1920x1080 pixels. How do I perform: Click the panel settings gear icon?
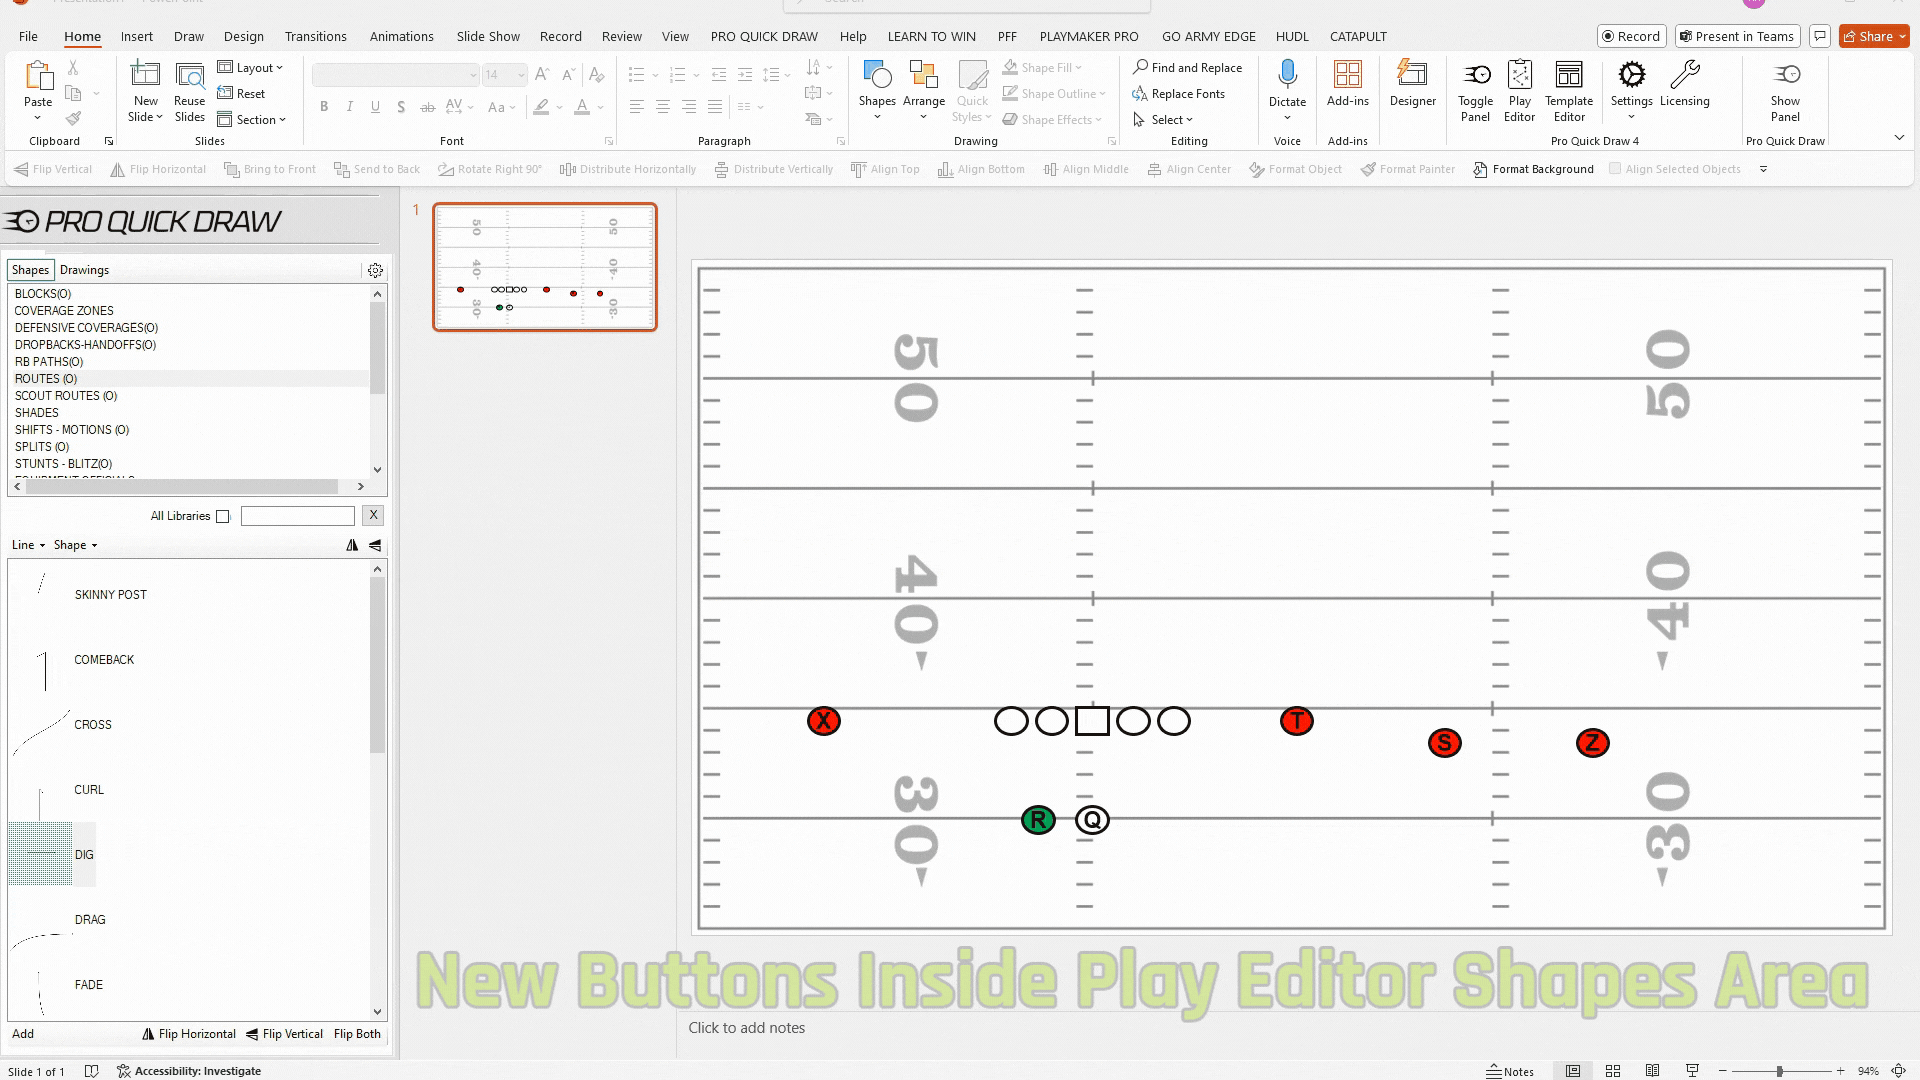point(375,270)
